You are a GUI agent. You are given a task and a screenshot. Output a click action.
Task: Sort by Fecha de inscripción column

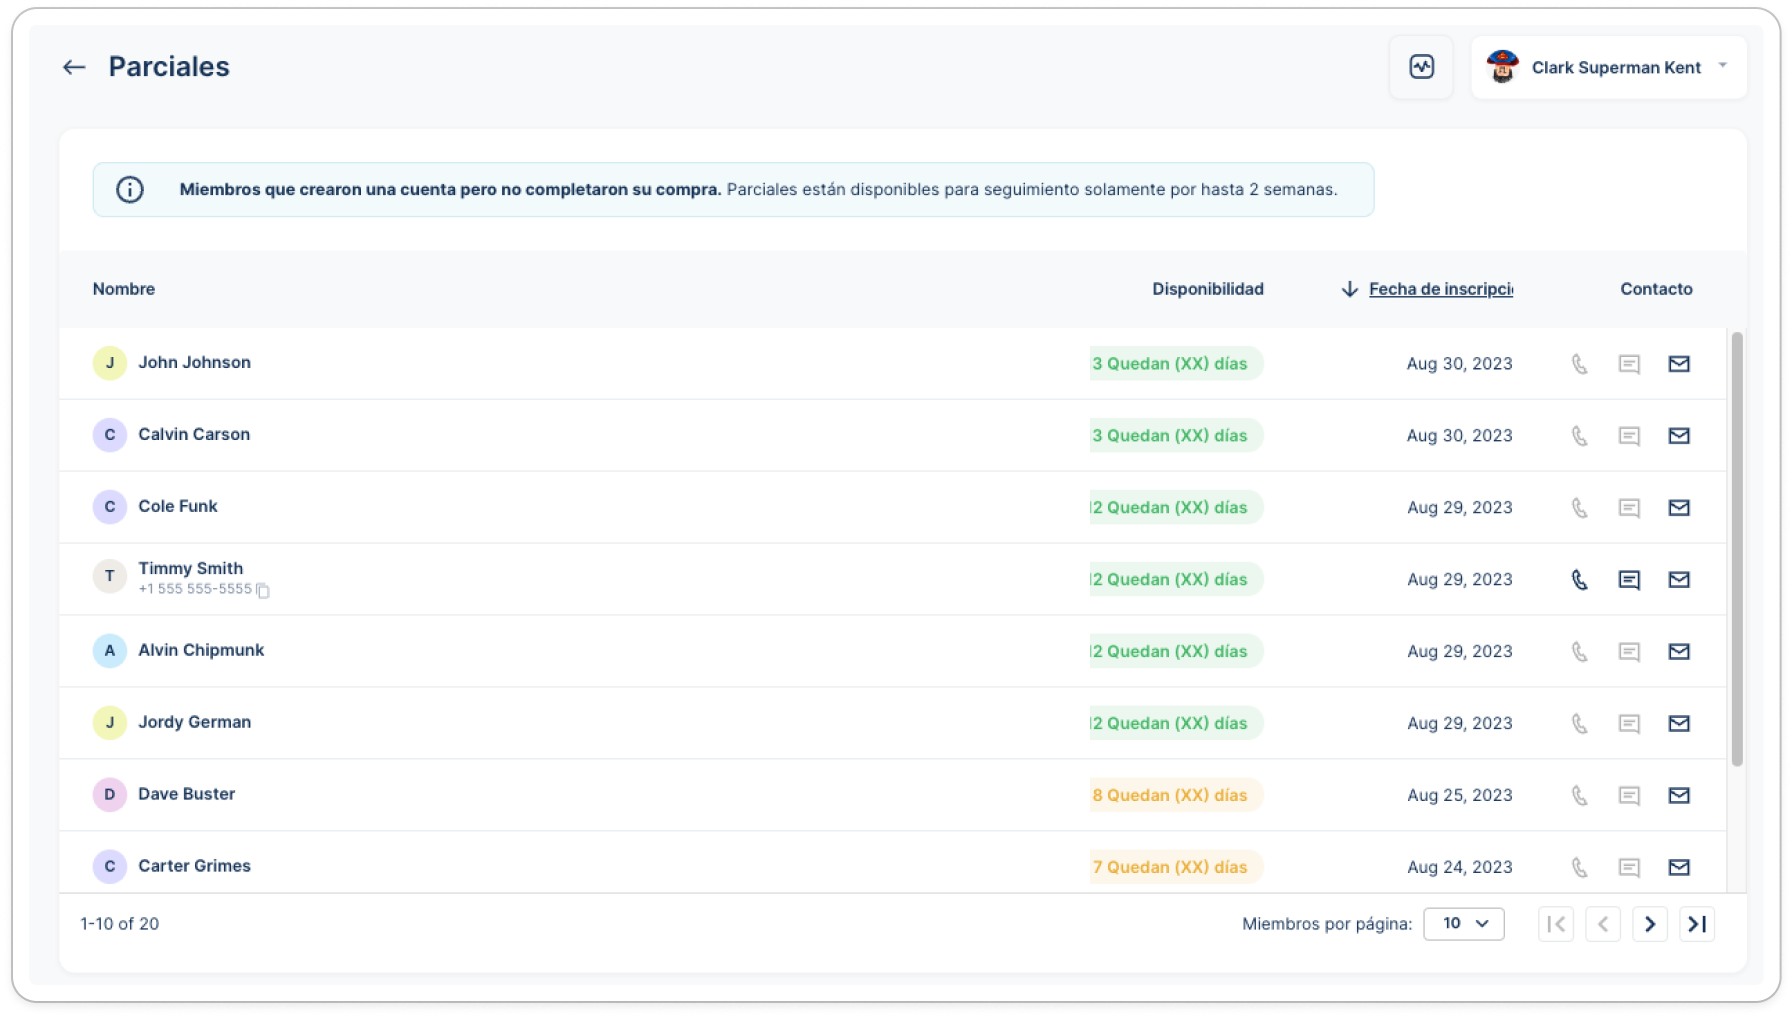pyautogui.click(x=1440, y=289)
